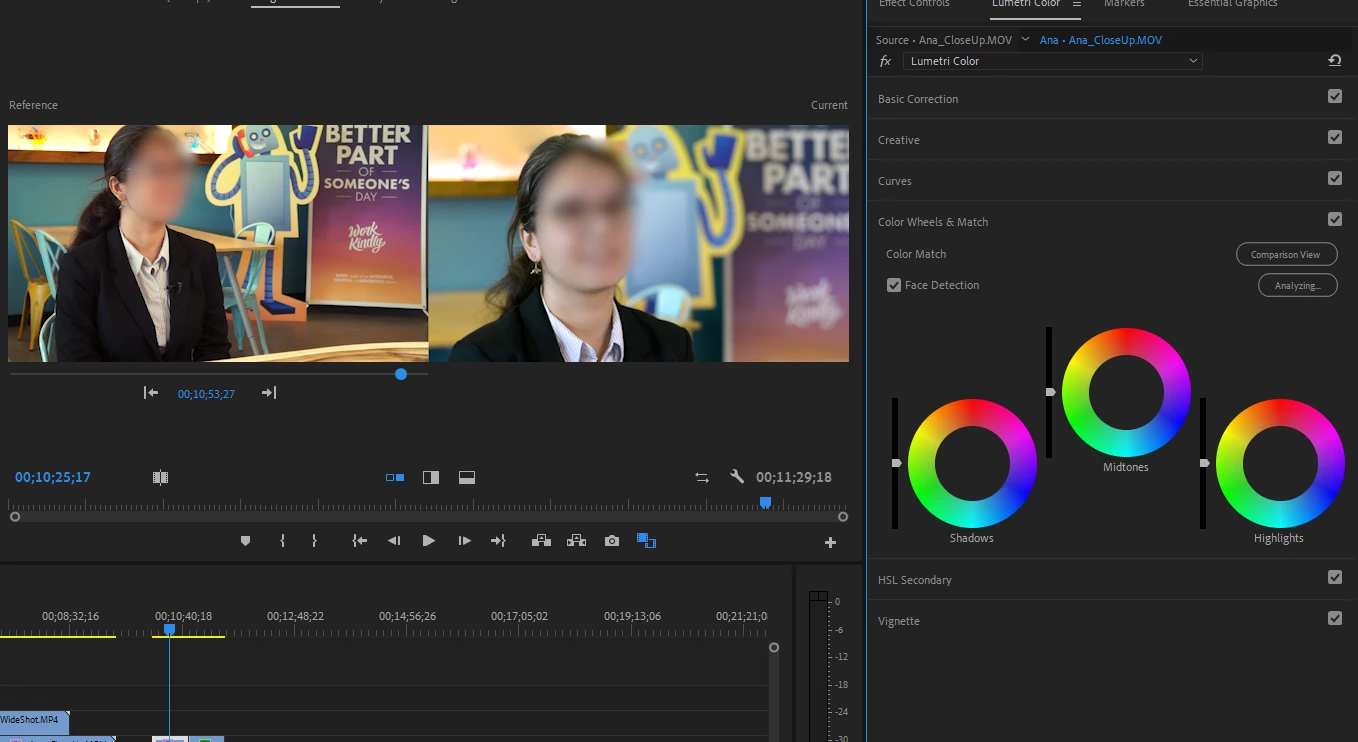Expand the Curves section
Viewport: 1358px width, 742px height.
895,181
